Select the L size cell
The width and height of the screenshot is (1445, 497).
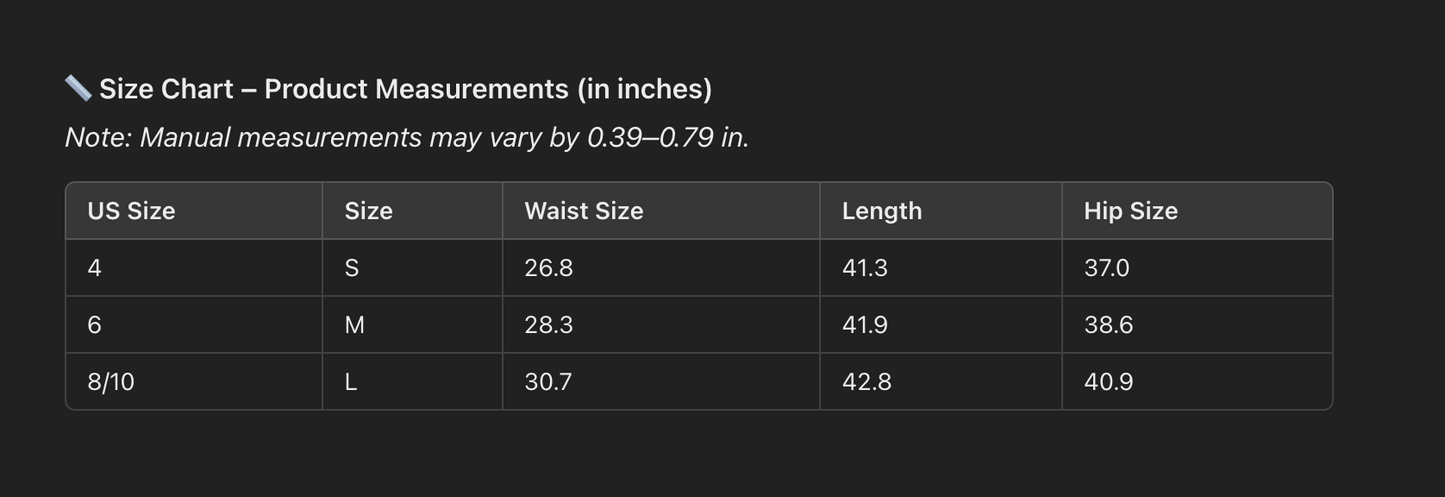point(350,382)
